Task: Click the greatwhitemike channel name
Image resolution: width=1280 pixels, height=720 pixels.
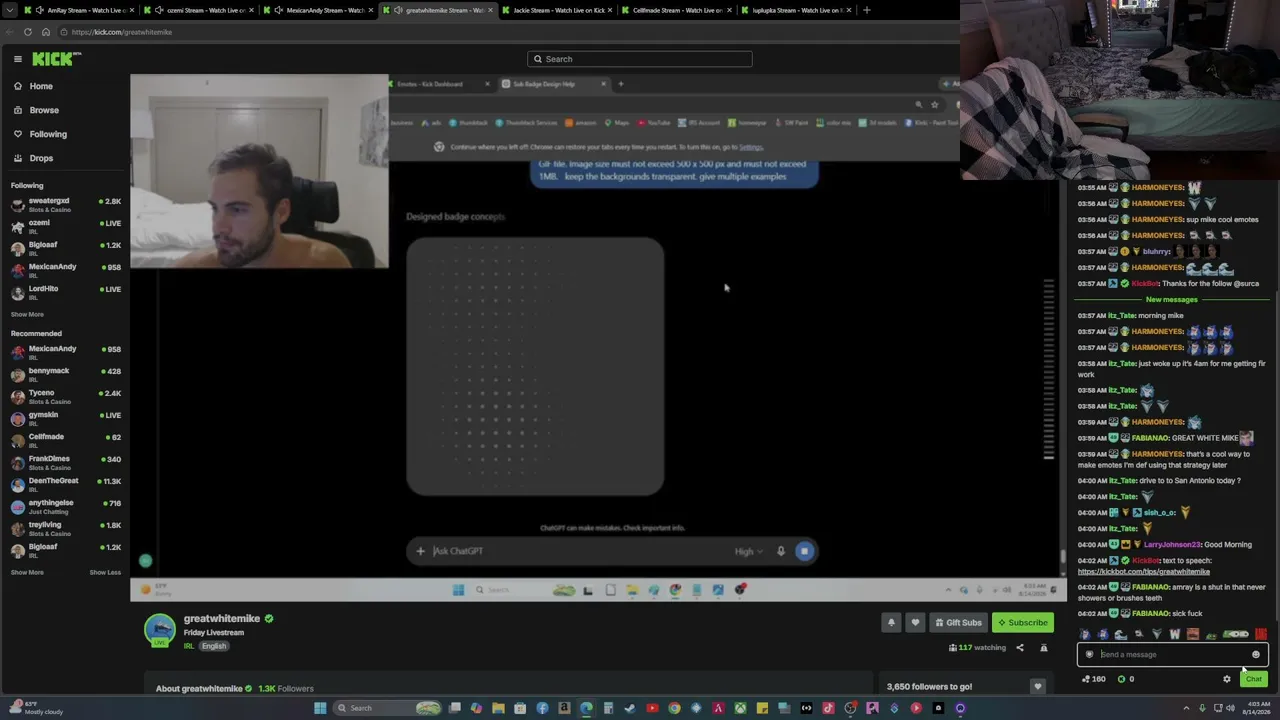Action: (x=222, y=619)
